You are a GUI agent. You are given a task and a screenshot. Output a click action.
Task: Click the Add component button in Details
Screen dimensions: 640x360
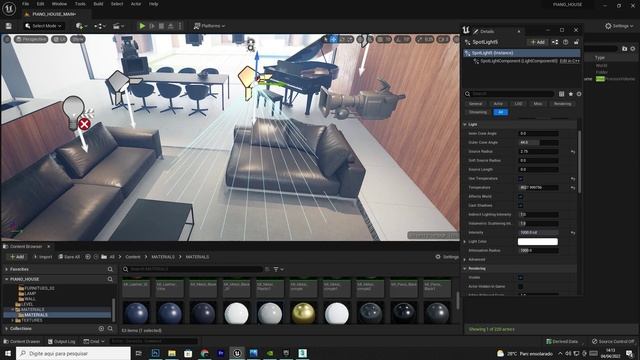coord(538,42)
